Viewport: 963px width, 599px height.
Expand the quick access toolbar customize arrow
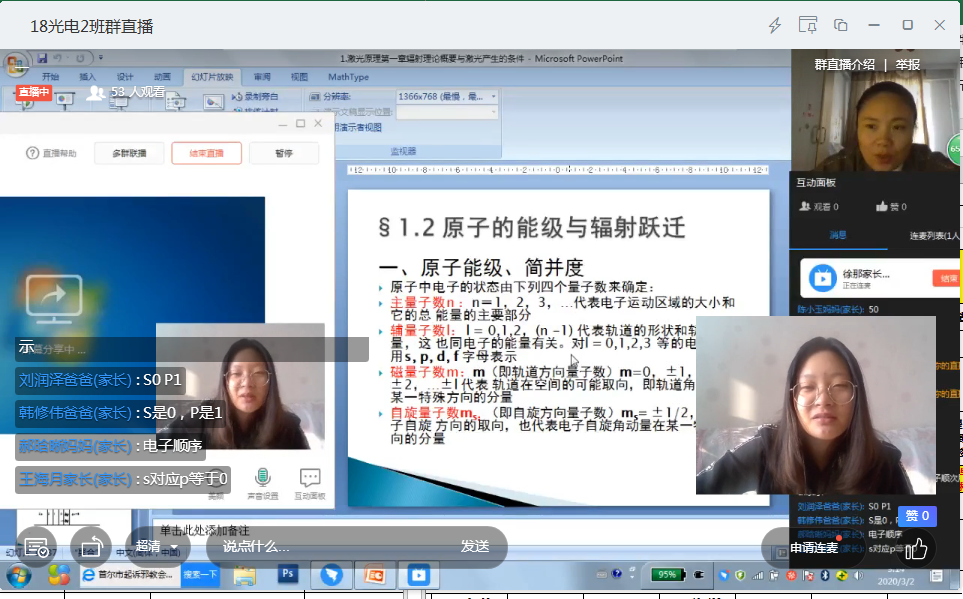click(x=101, y=58)
